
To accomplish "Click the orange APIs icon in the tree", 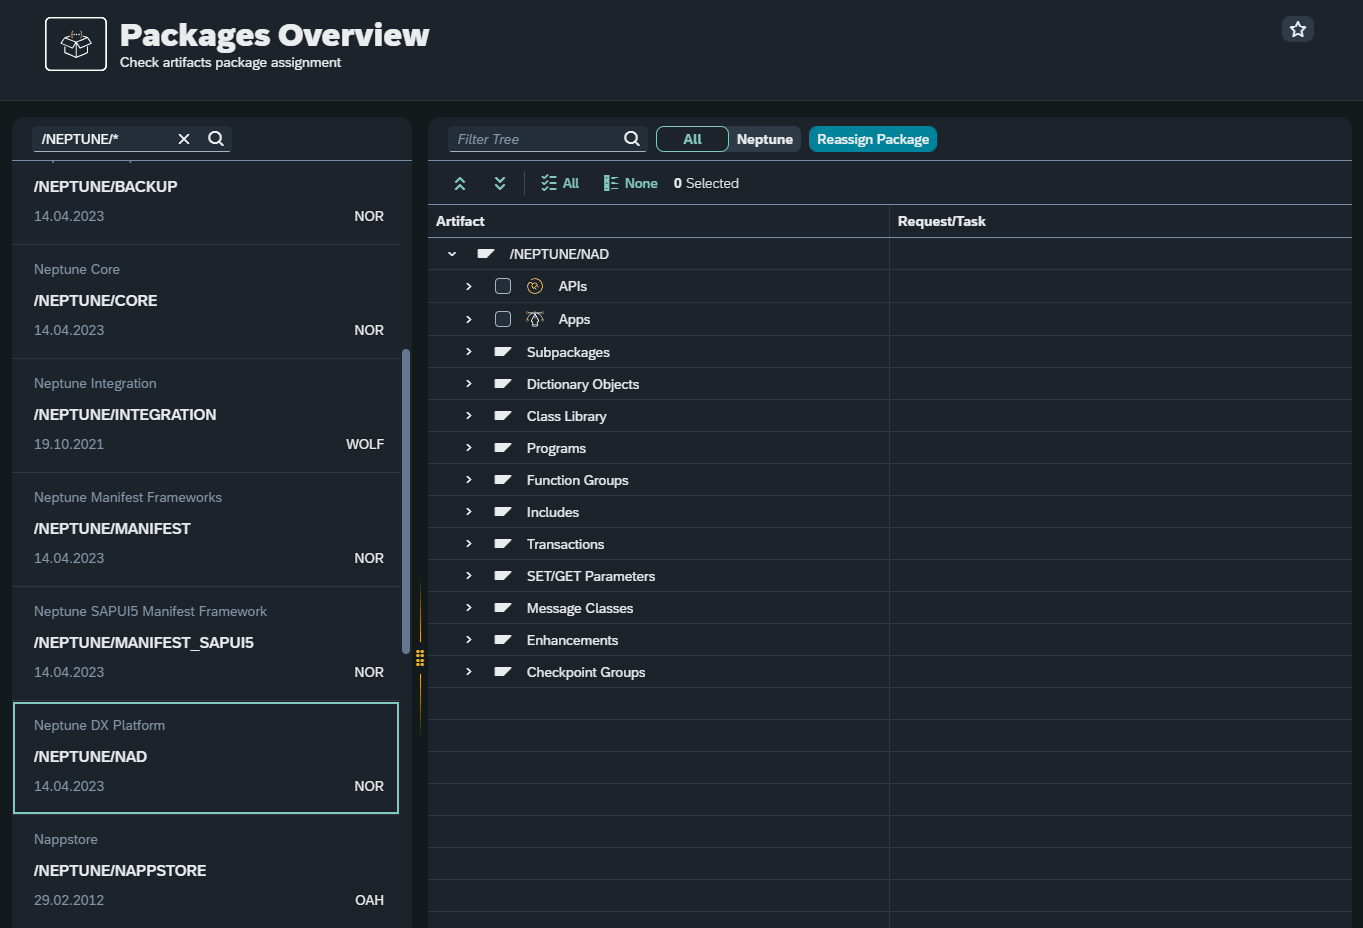I will [533, 286].
